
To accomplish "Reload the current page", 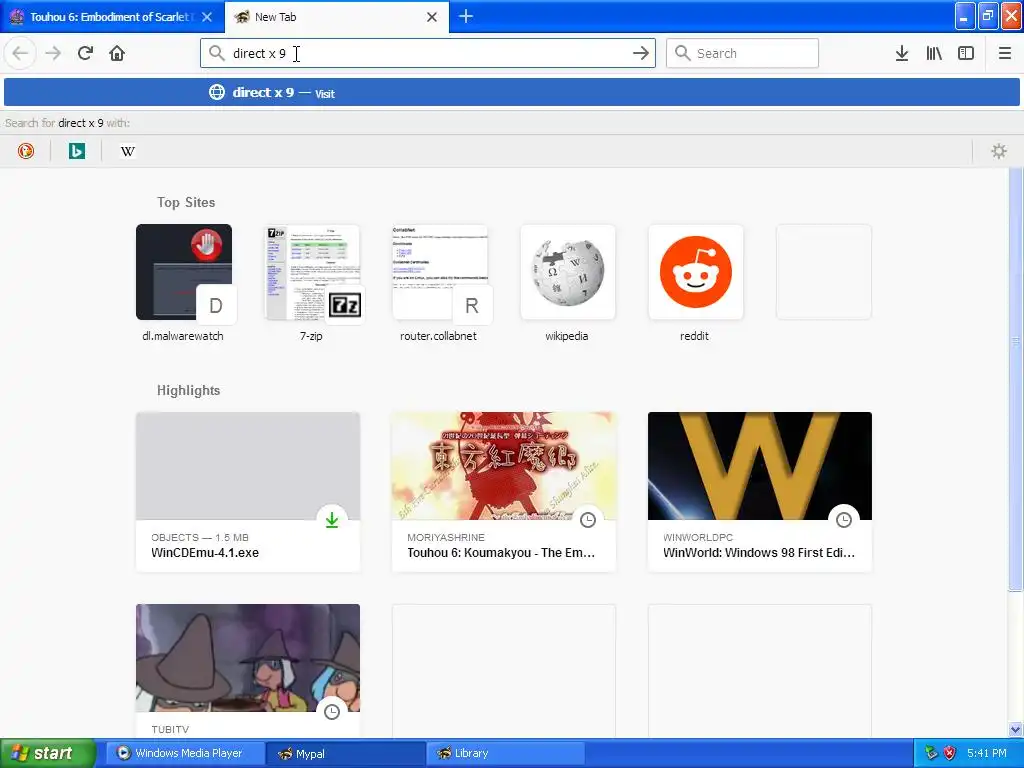I will (x=85, y=53).
